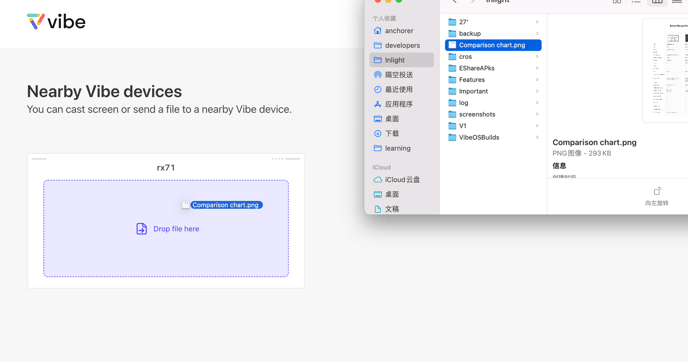The width and height of the screenshot is (688, 362).
Task: Click the 信息 info heading
Action: coord(559,166)
